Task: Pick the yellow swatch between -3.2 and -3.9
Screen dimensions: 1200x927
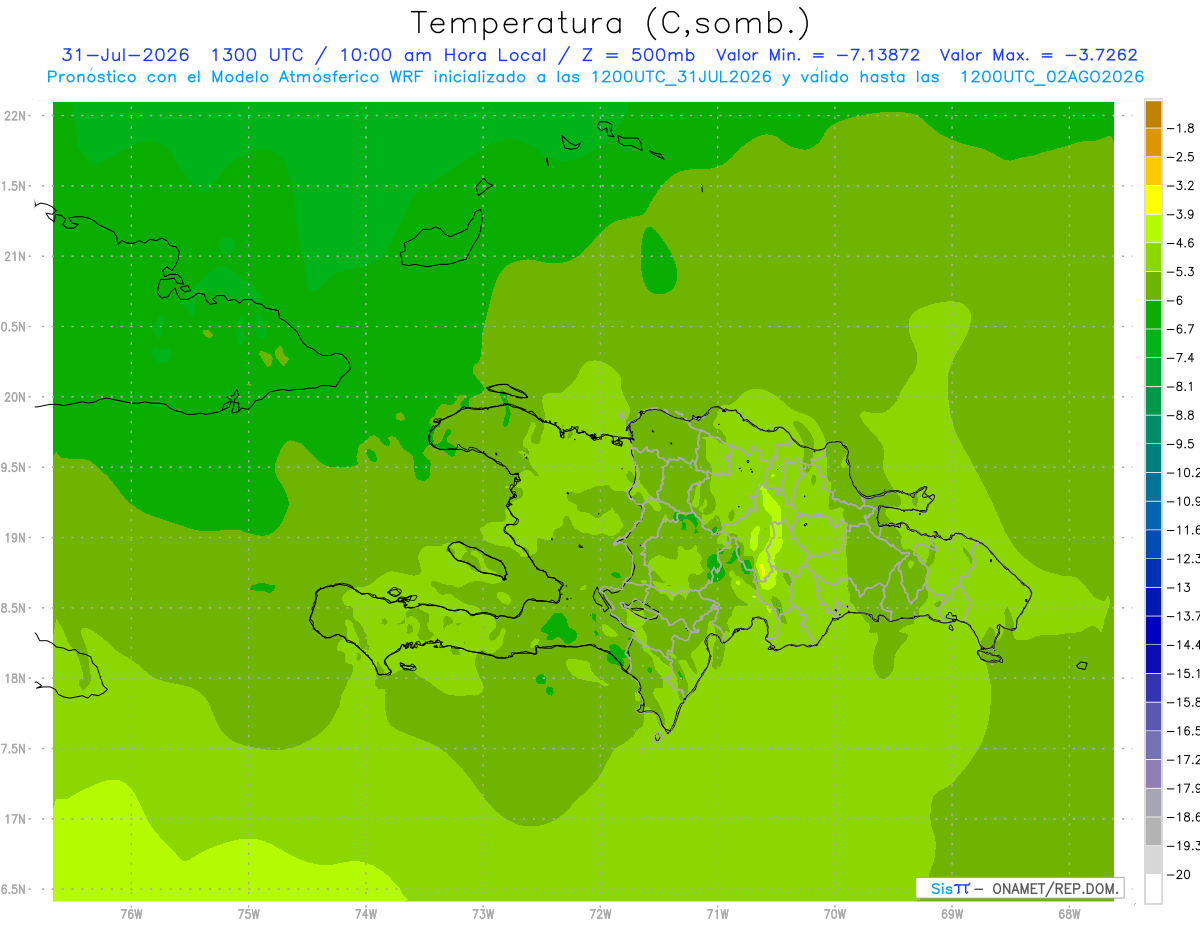Action: point(1153,200)
